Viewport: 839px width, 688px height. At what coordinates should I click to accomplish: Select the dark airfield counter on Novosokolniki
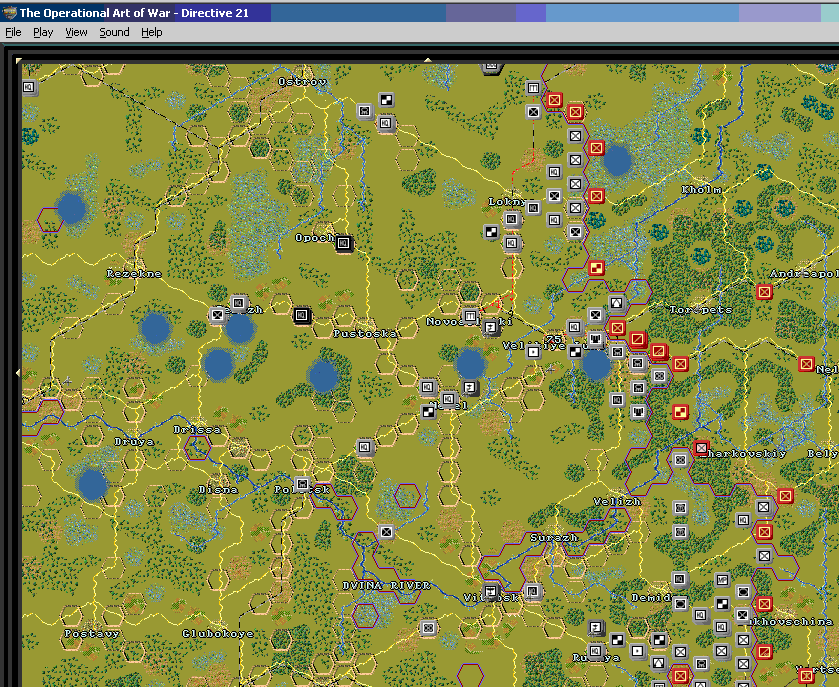(491, 327)
